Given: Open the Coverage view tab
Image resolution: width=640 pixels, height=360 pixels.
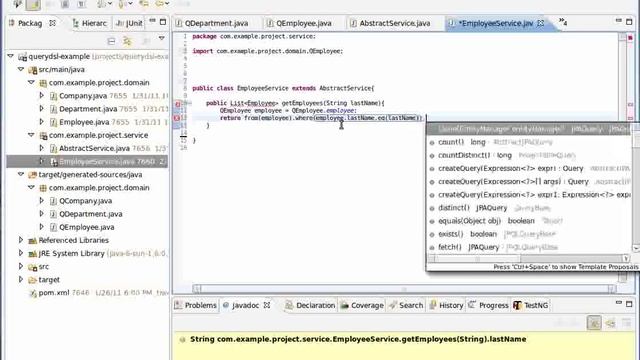Looking at the screenshot, I should click(362, 305).
